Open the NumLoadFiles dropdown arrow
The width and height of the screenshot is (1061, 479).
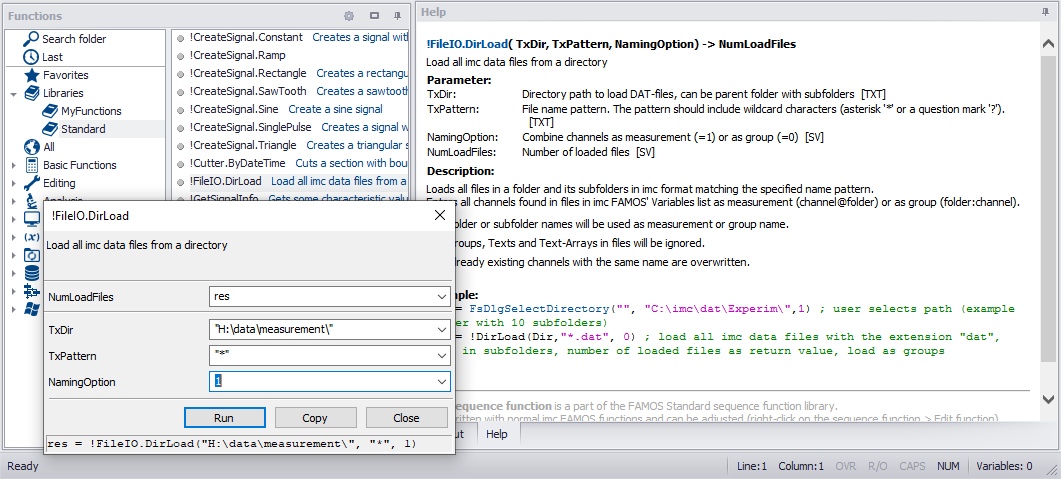pos(442,297)
